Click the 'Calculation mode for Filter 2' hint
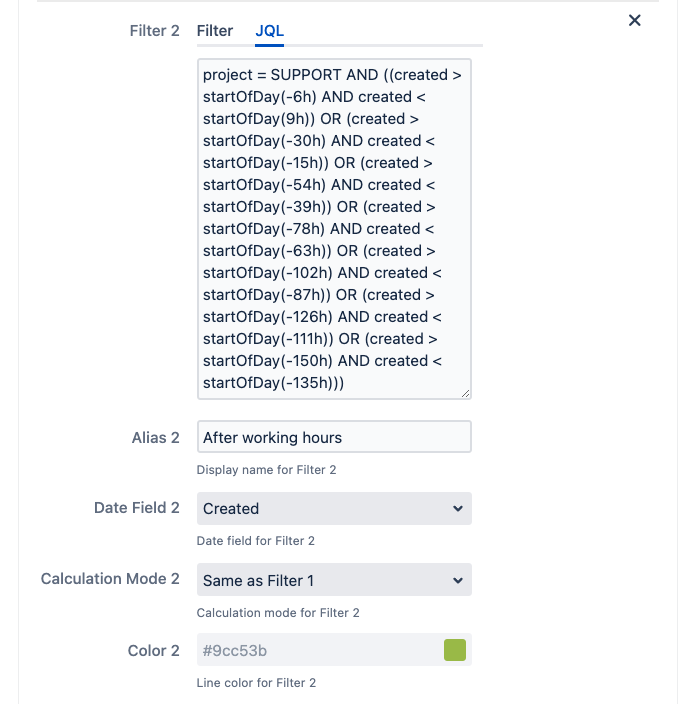The height and width of the screenshot is (704, 691). 278,612
